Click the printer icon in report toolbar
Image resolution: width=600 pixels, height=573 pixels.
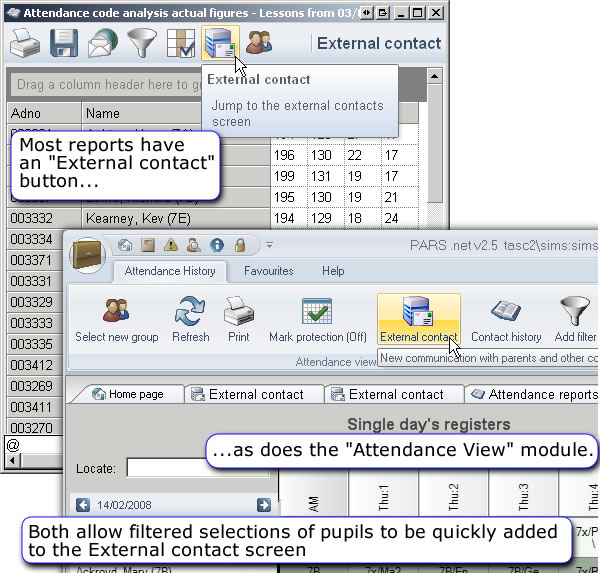pyautogui.click(x=27, y=44)
